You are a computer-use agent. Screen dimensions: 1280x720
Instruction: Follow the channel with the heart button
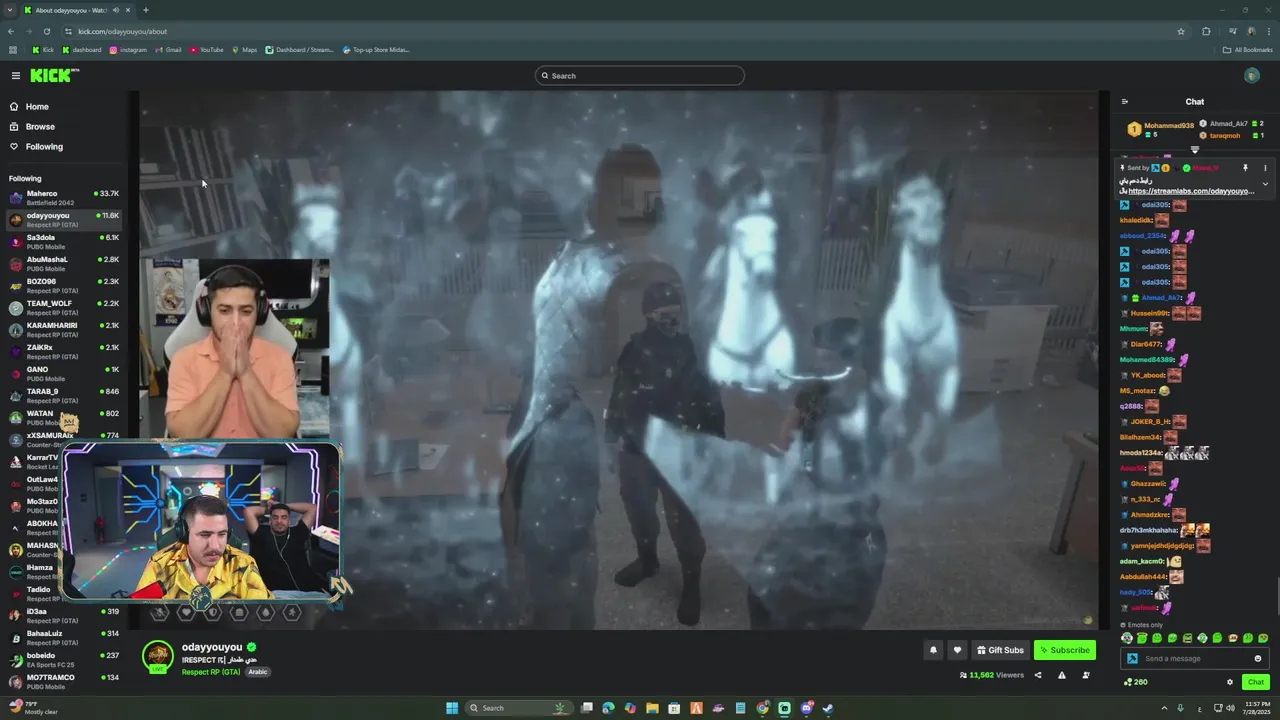point(957,650)
